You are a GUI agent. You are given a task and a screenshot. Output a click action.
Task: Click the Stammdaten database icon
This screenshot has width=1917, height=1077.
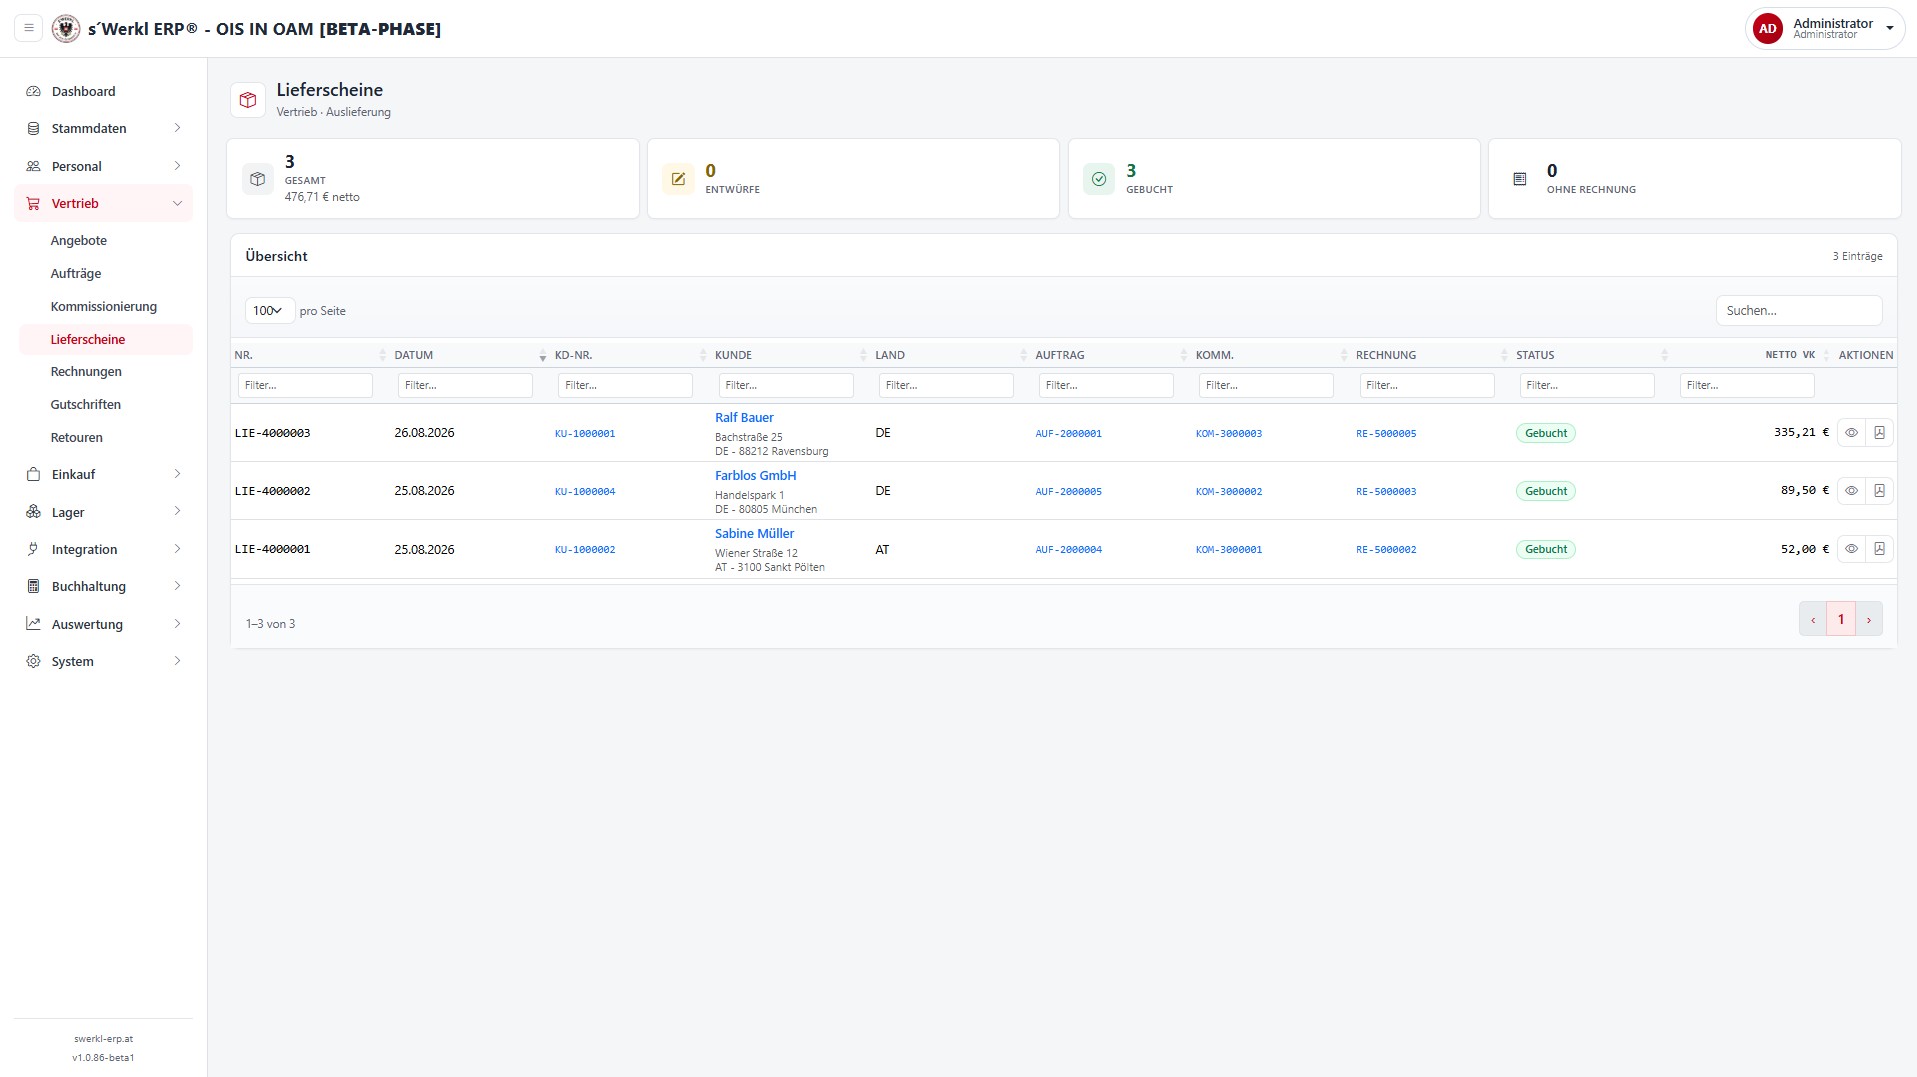point(33,128)
